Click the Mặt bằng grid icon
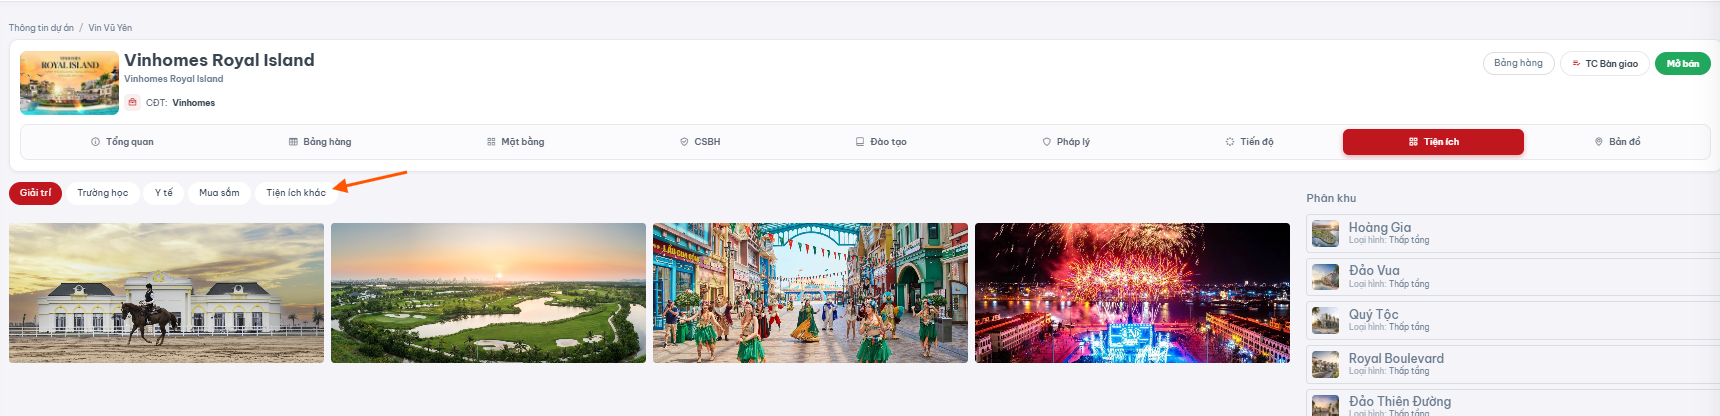The image size is (1720, 416). coord(491,142)
